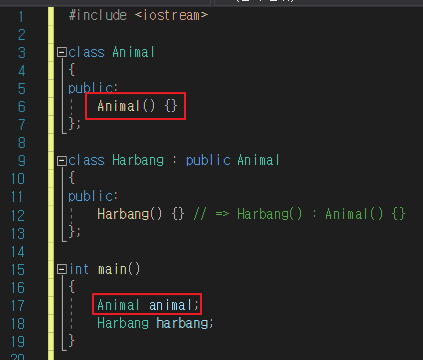Image resolution: width=423 pixels, height=360 pixels.
Task: Collapse the class Animal code block
Action: (62, 52)
